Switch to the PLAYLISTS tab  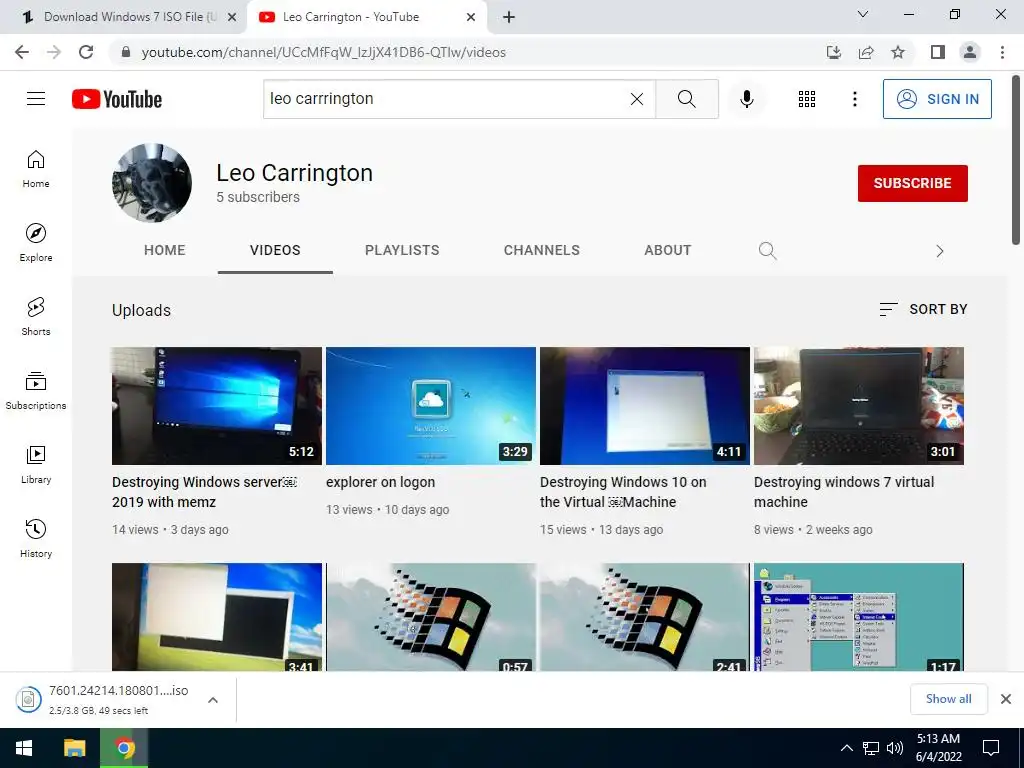click(x=402, y=250)
